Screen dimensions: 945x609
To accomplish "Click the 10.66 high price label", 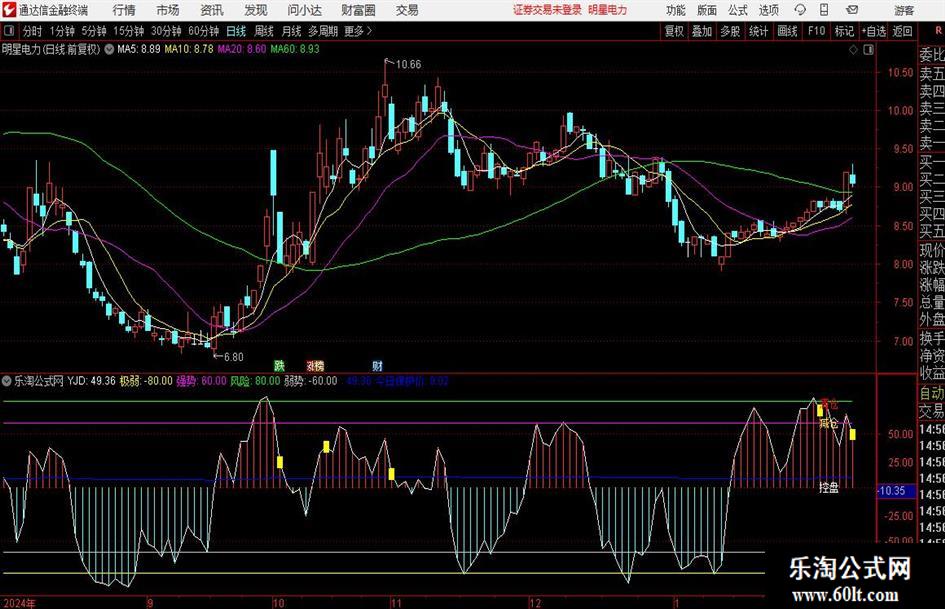I will pyautogui.click(x=408, y=65).
